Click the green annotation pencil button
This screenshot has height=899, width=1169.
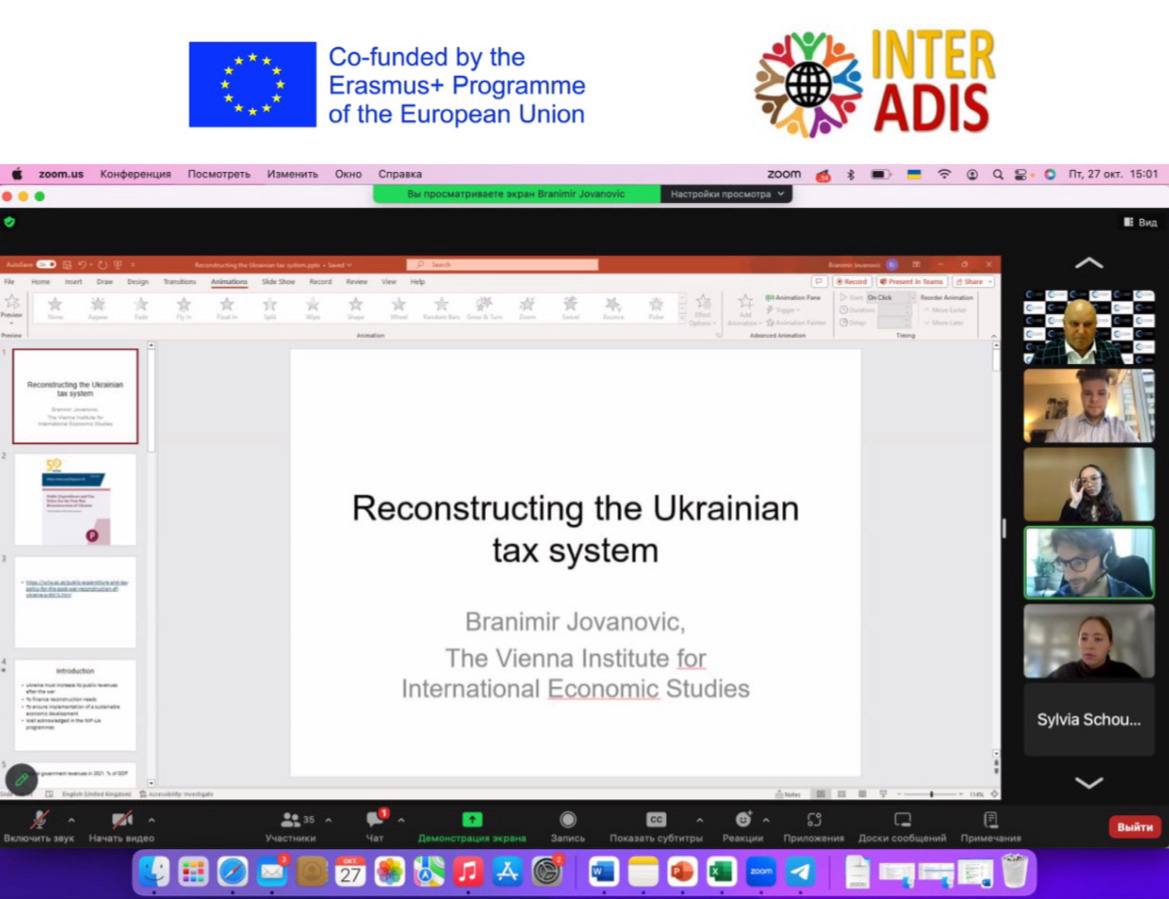coord(21,780)
